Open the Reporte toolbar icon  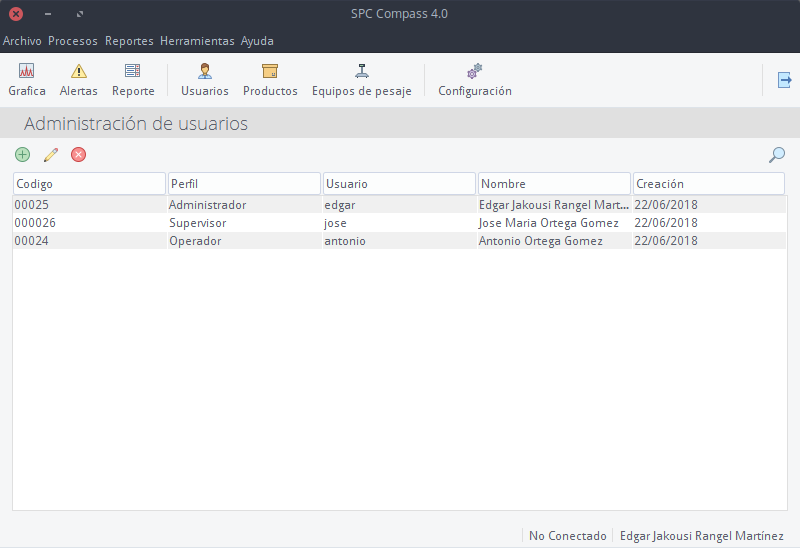pyautogui.click(x=133, y=80)
